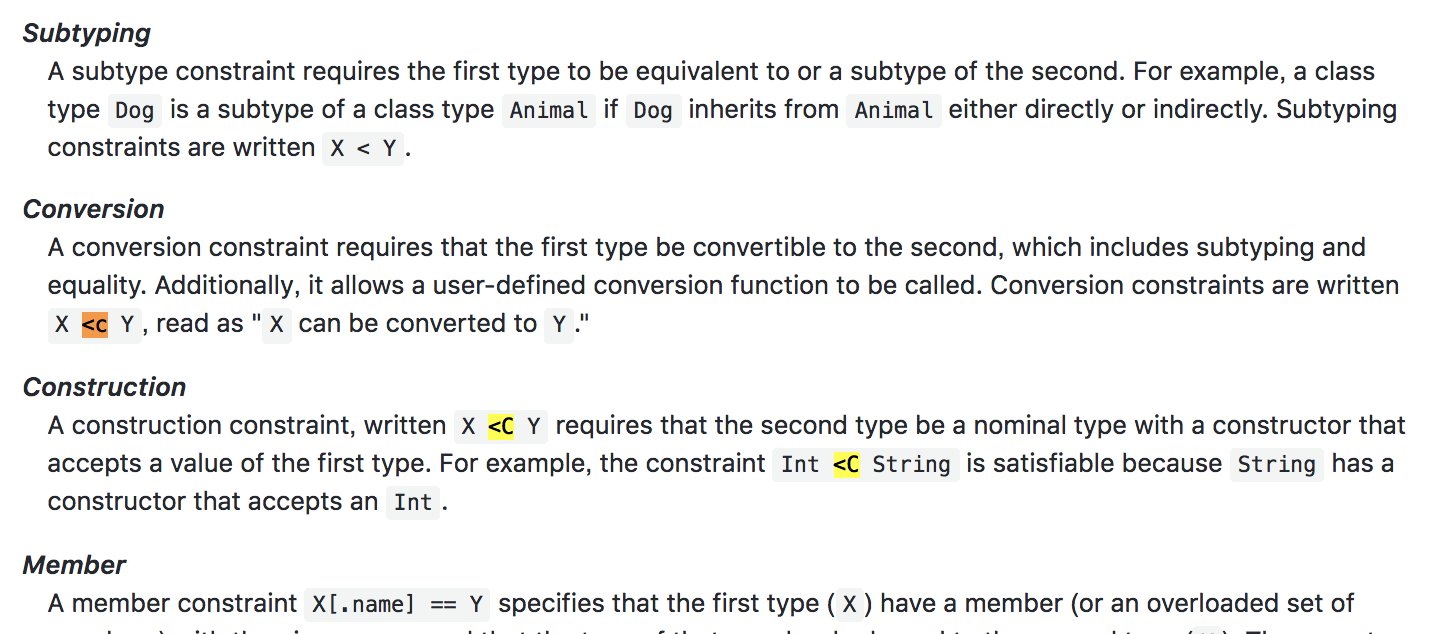Click the "X < Y" inline code snippet
The image size is (1440, 634).
[363, 148]
